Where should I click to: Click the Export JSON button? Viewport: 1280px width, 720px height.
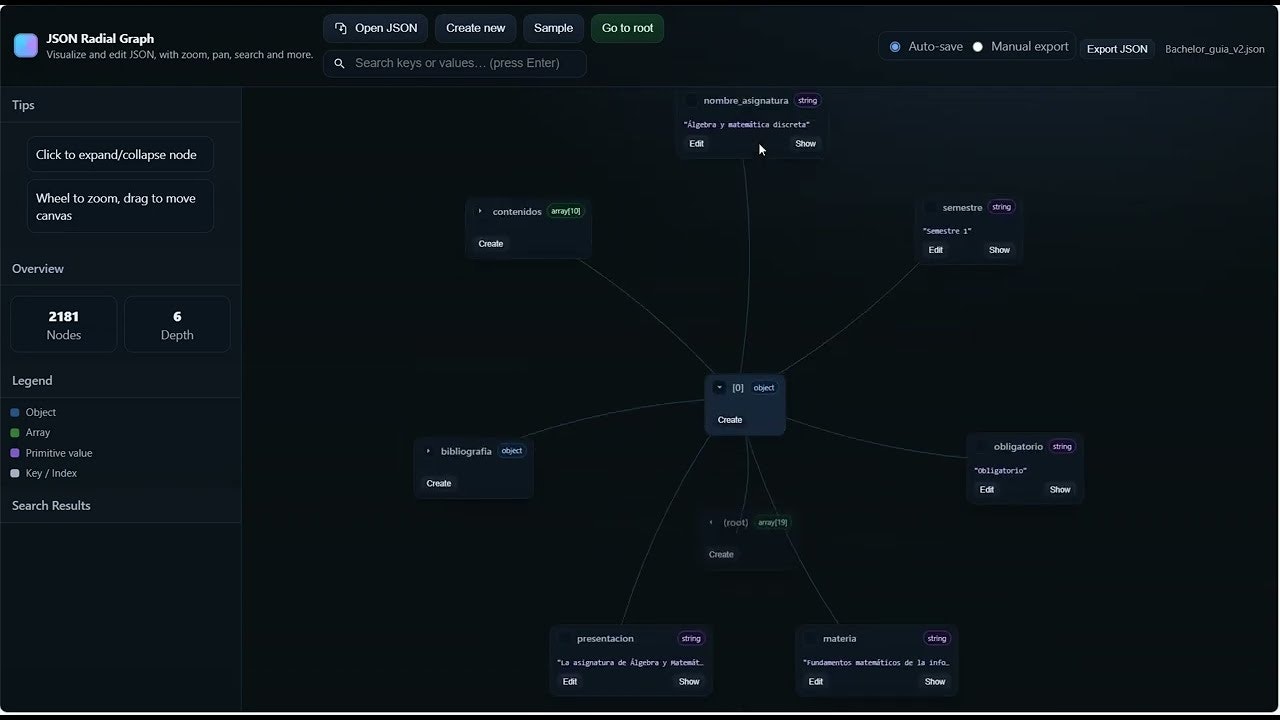(1117, 48)
